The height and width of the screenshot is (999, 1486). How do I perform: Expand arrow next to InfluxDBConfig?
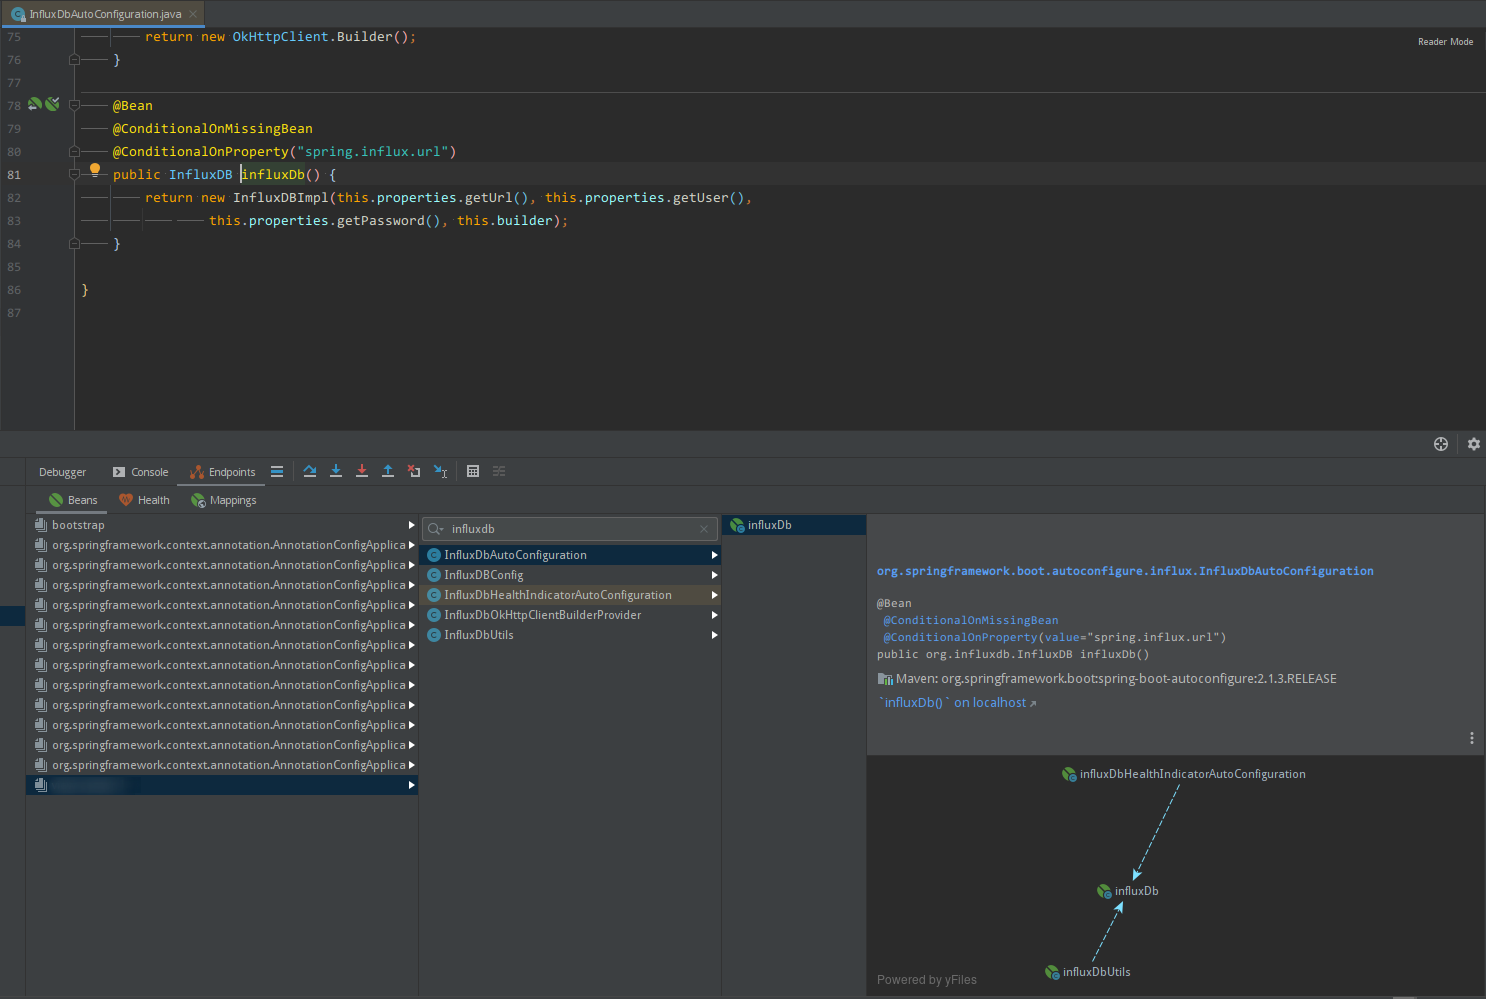[x=714, y=575]
